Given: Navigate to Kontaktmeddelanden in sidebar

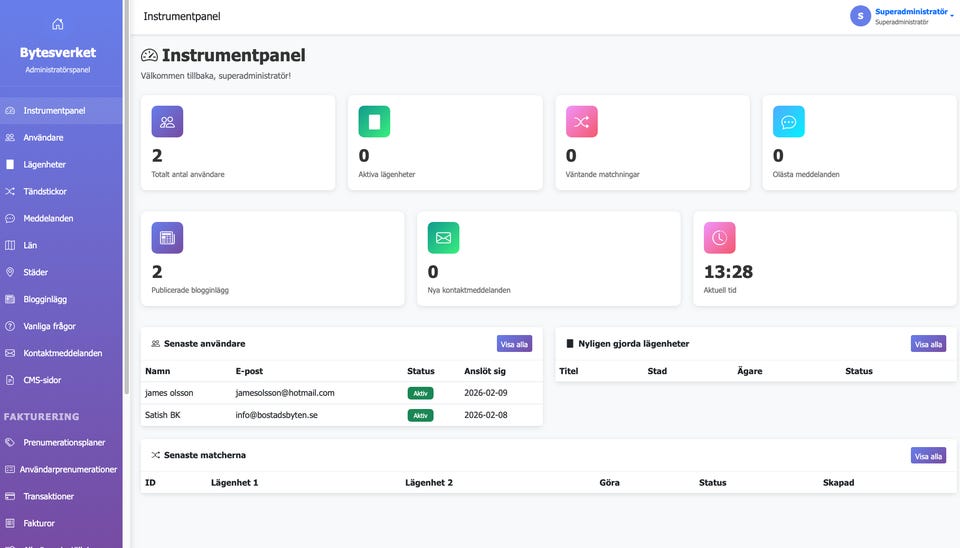Looking at the screenshot, I should [x=62, y=353].
